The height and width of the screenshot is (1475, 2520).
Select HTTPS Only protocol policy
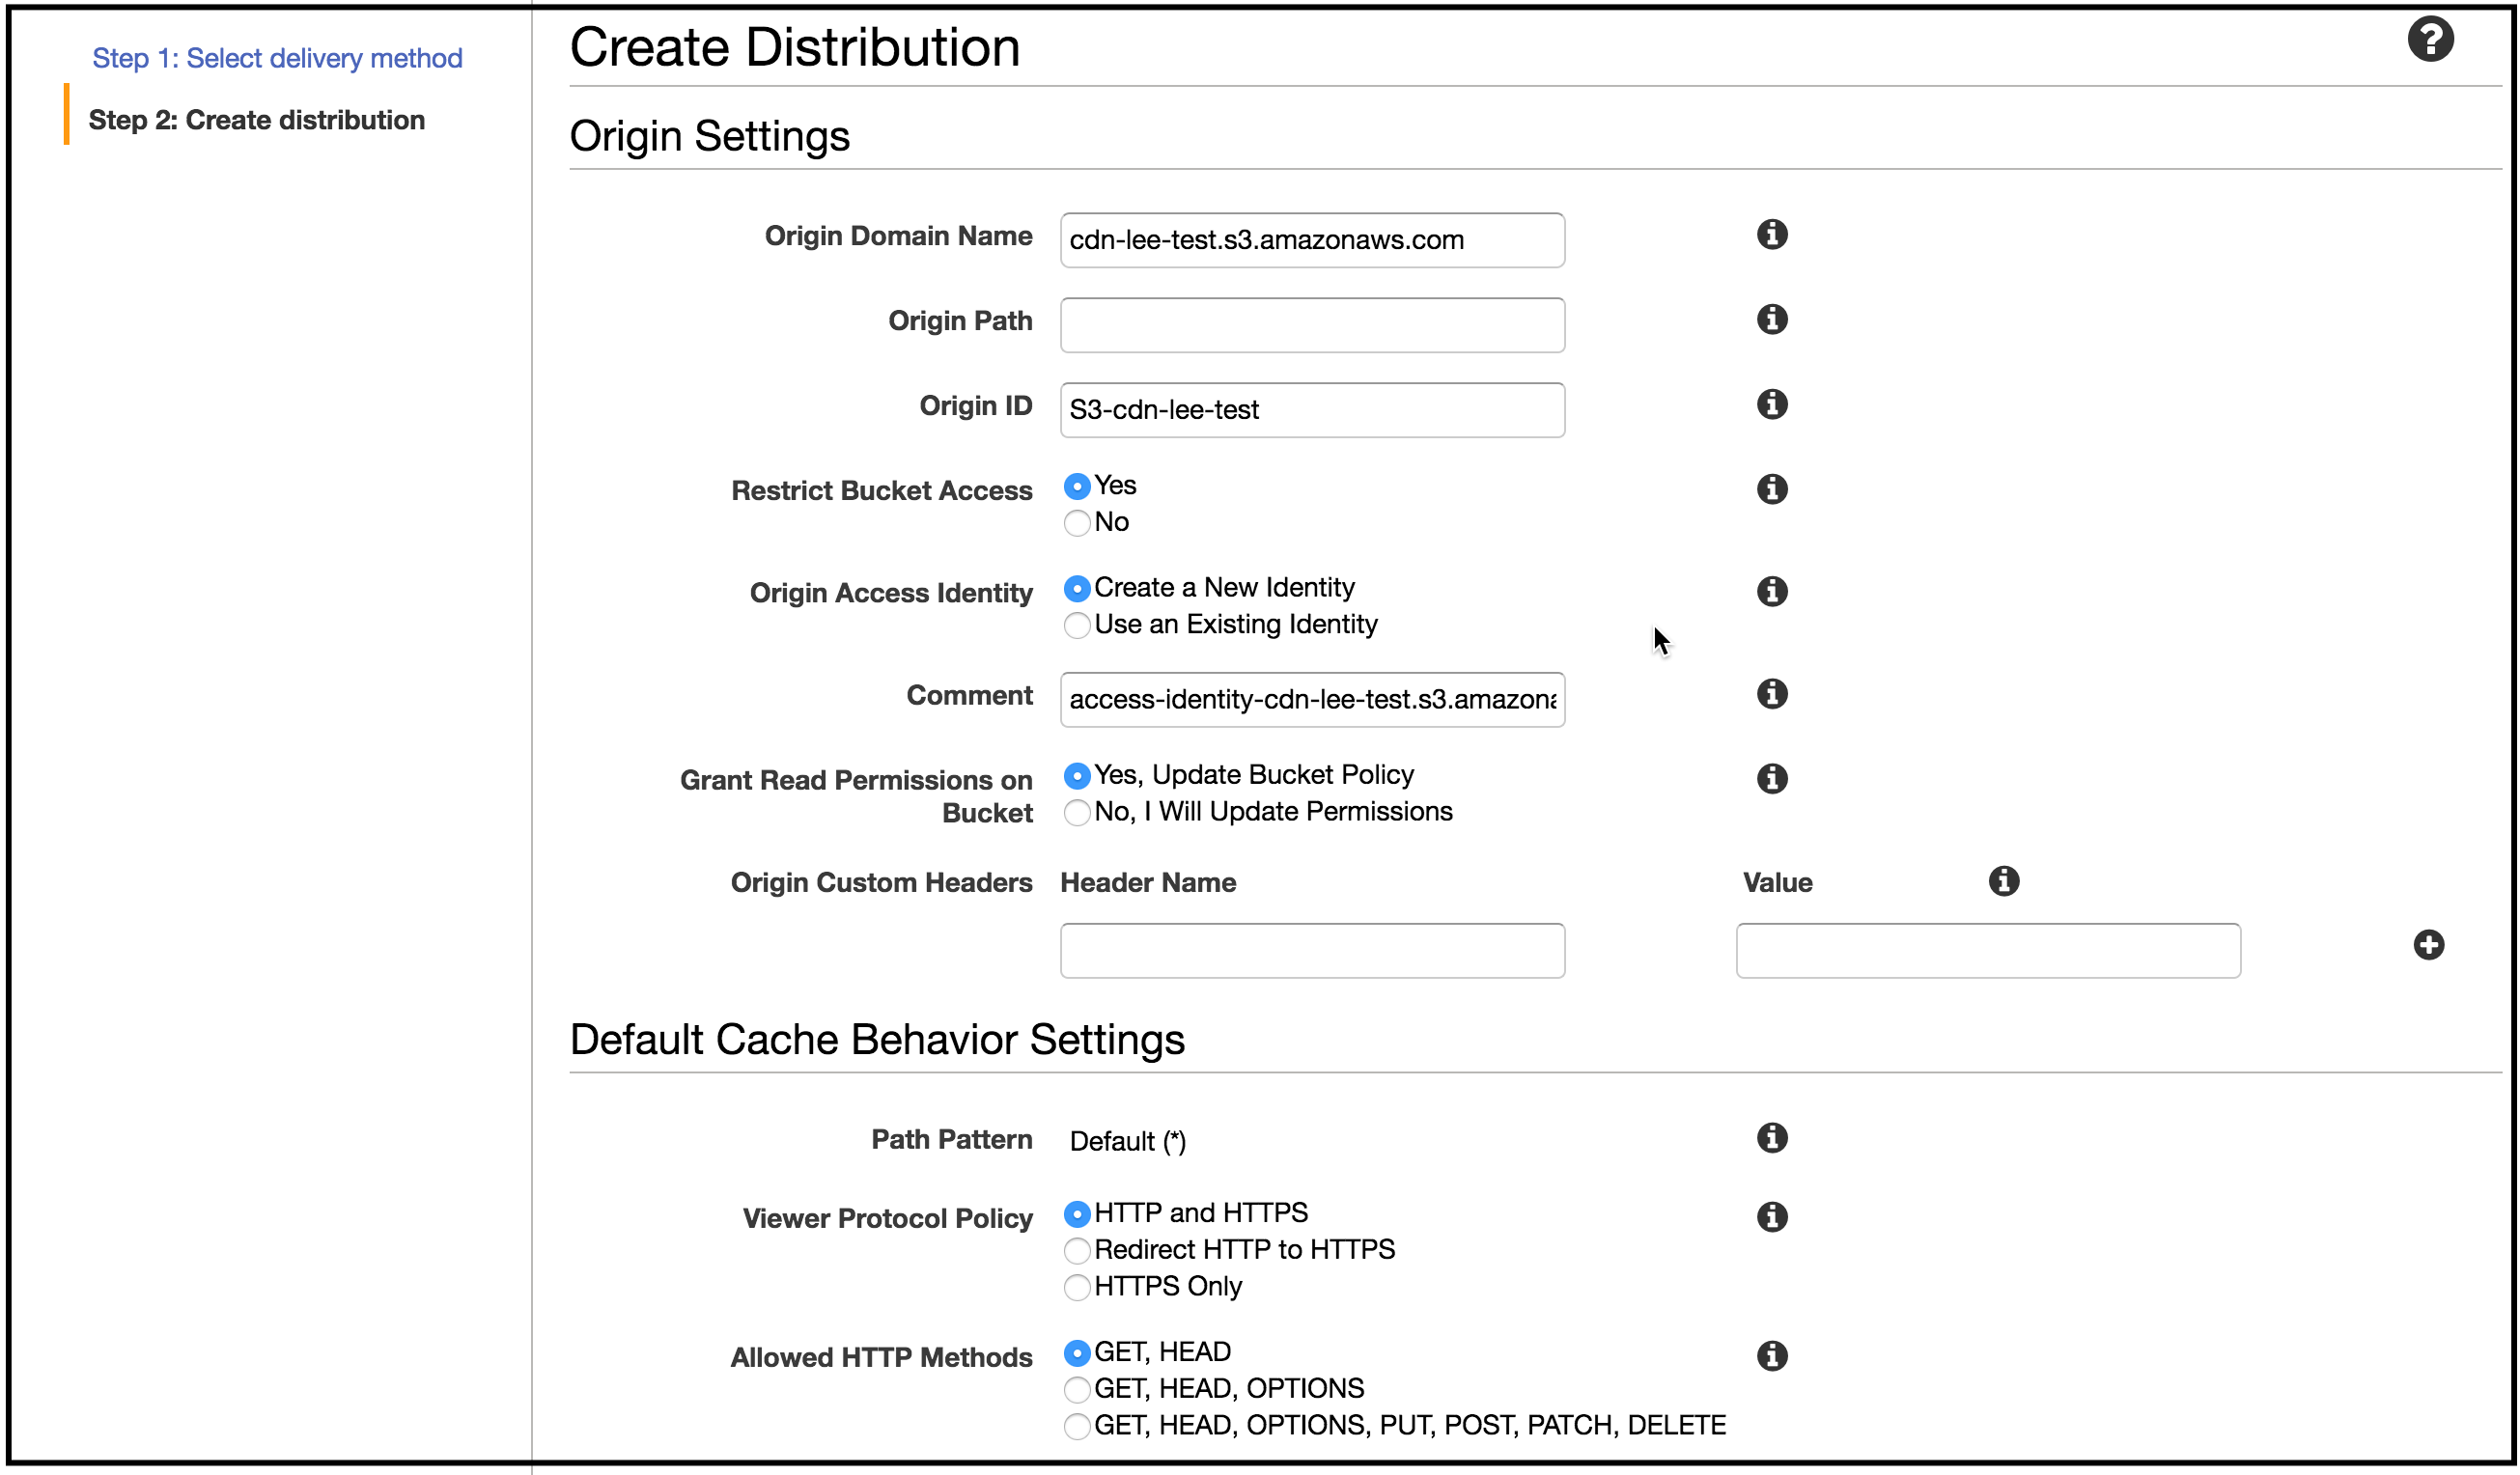[x=1077, y=1287]
